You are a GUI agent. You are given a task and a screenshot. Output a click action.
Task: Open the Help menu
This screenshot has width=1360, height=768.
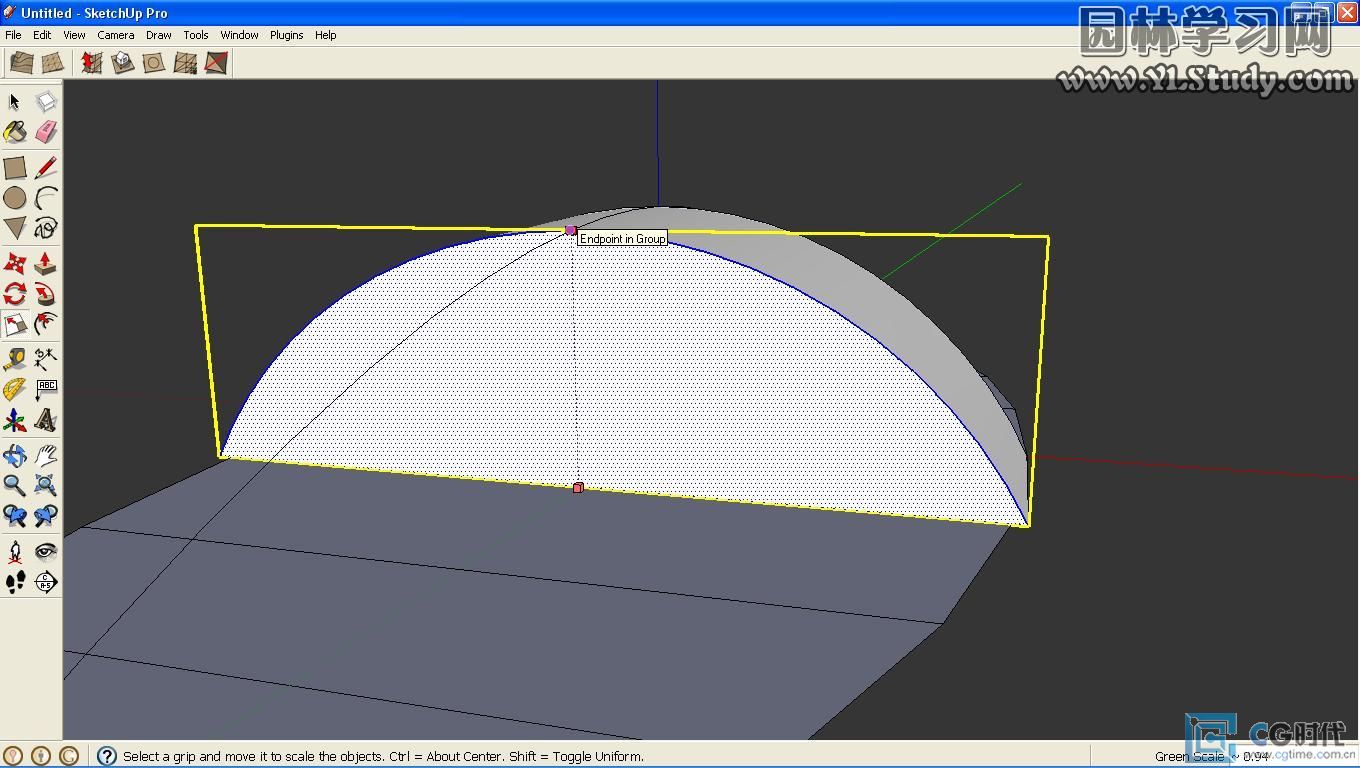[326, 35]
